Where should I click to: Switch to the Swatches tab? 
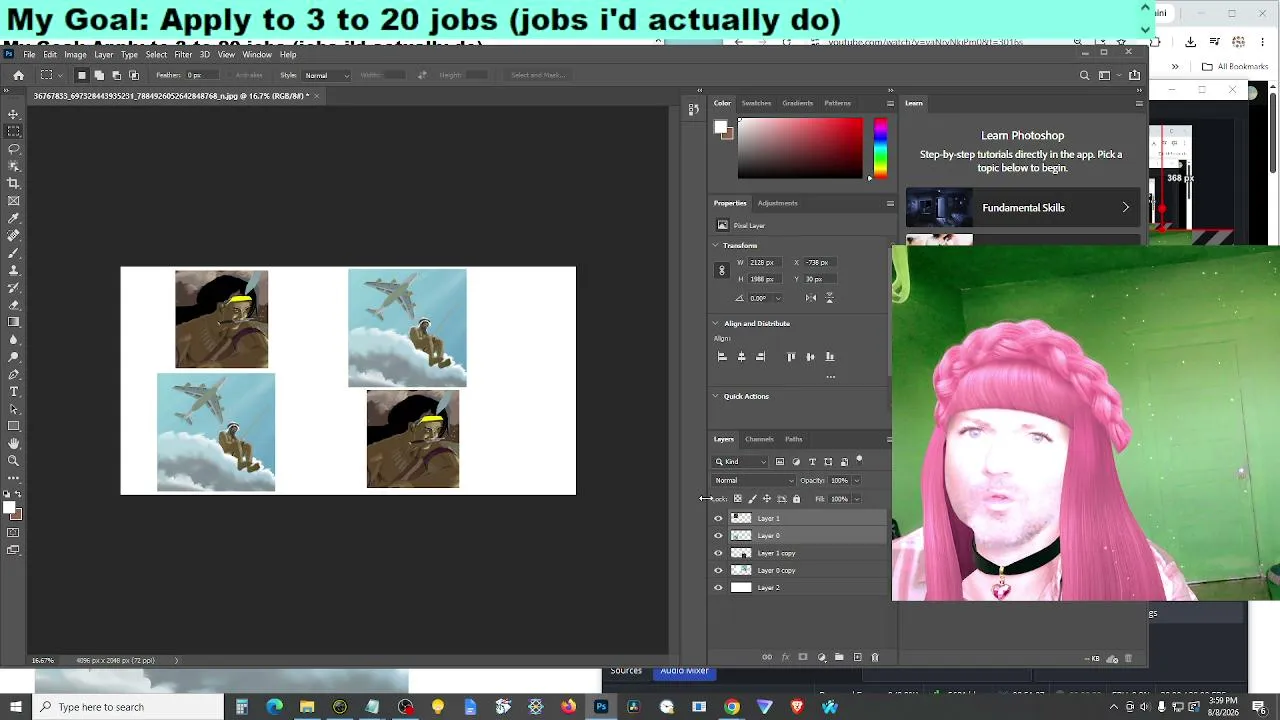click(756, 103)
